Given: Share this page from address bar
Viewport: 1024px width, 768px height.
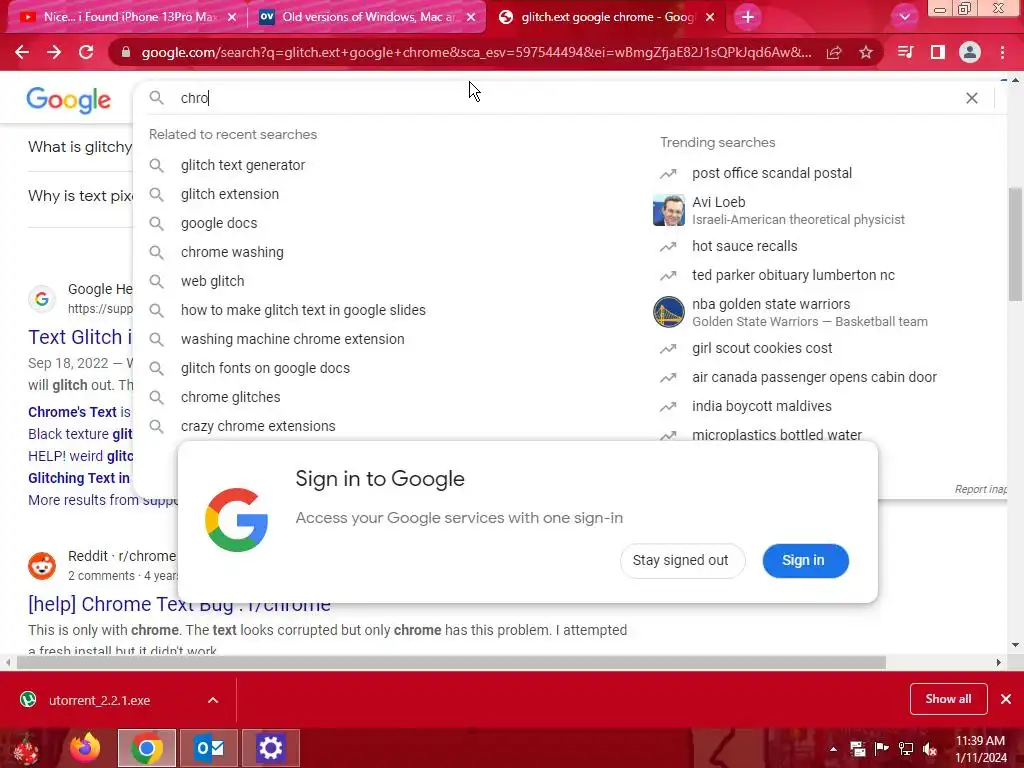Looking at the screenshot, I should coord(834,53).
